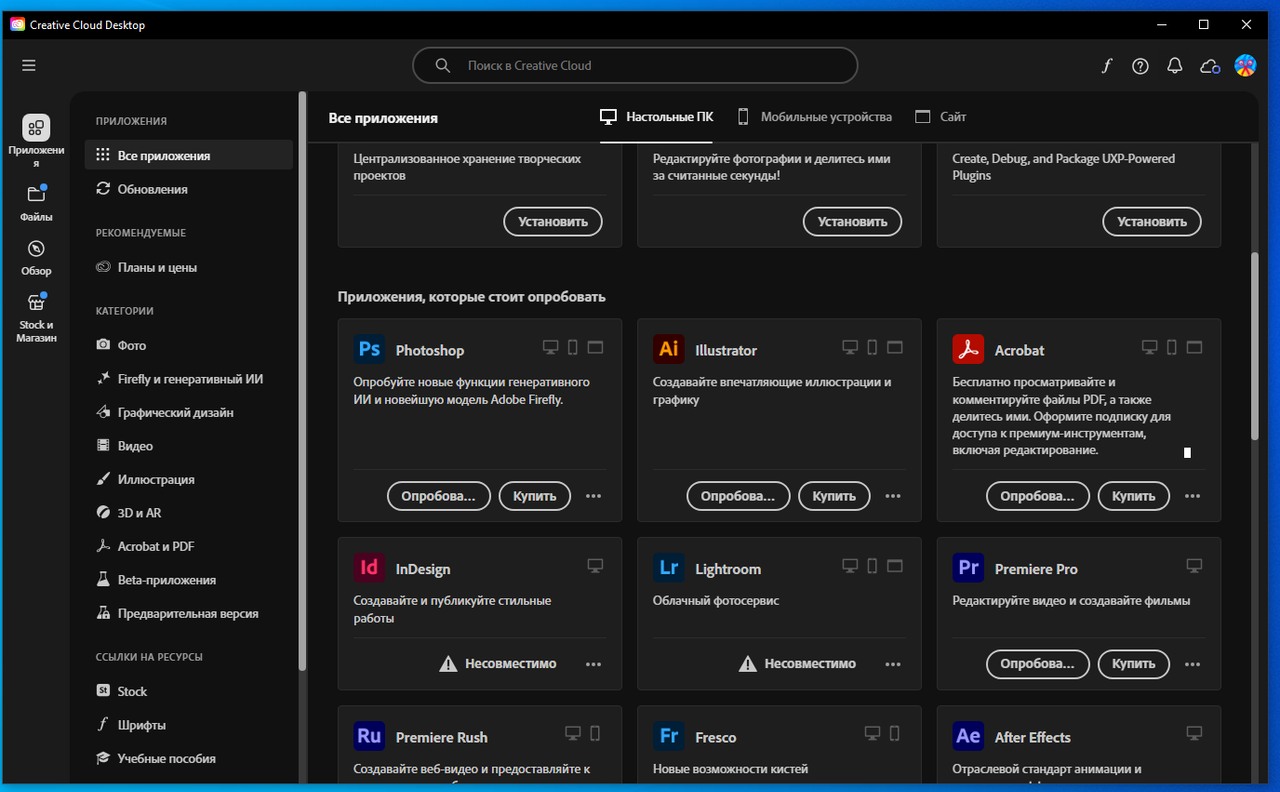Open more options for InDesign

(x=593, y=664)
